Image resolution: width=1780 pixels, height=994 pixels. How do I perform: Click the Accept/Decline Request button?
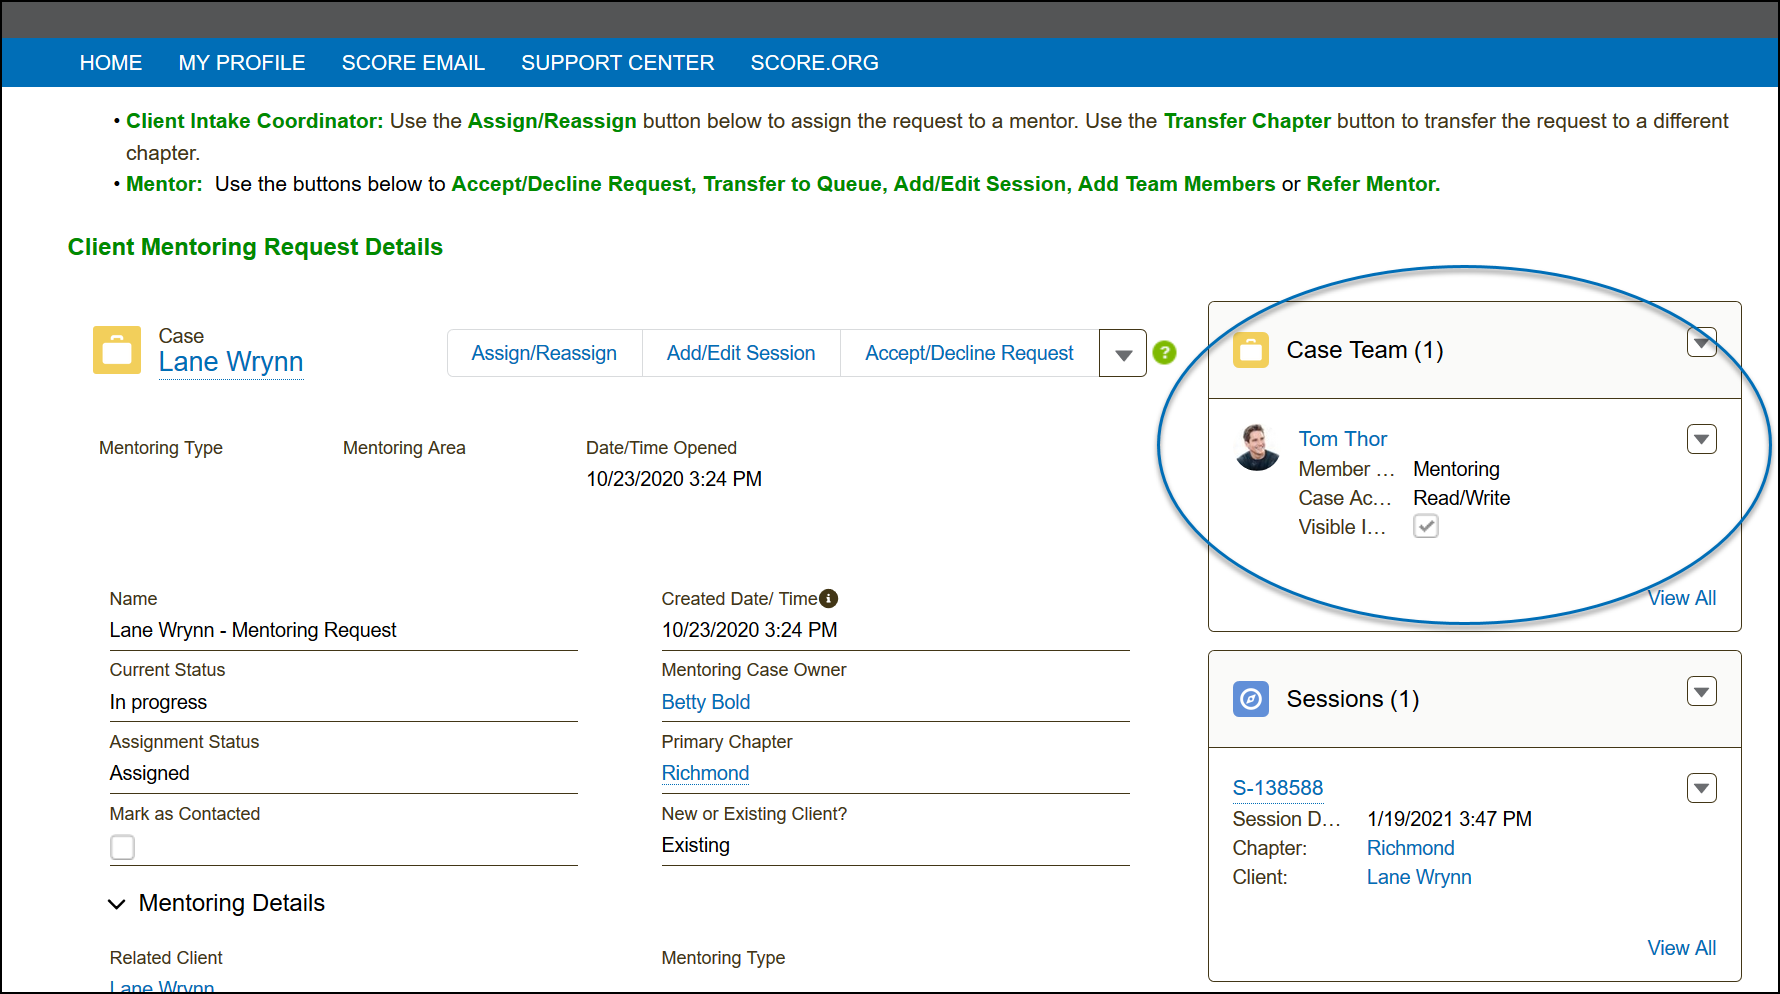(x=969, y=353)
